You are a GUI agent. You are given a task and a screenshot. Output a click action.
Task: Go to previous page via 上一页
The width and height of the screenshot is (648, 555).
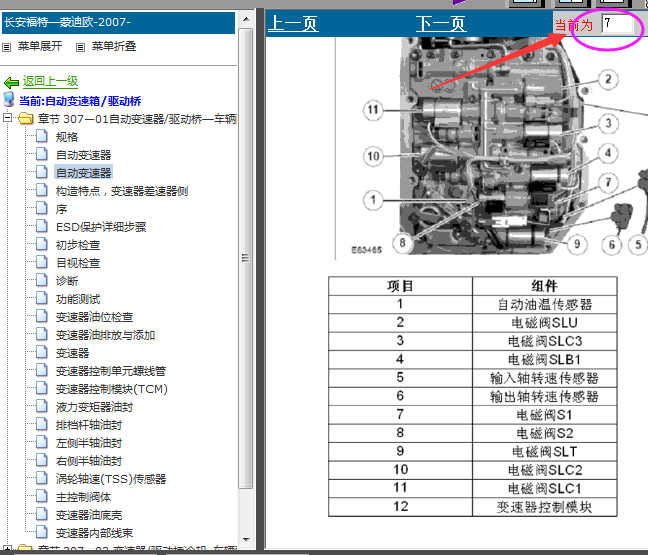coord(293,24)
